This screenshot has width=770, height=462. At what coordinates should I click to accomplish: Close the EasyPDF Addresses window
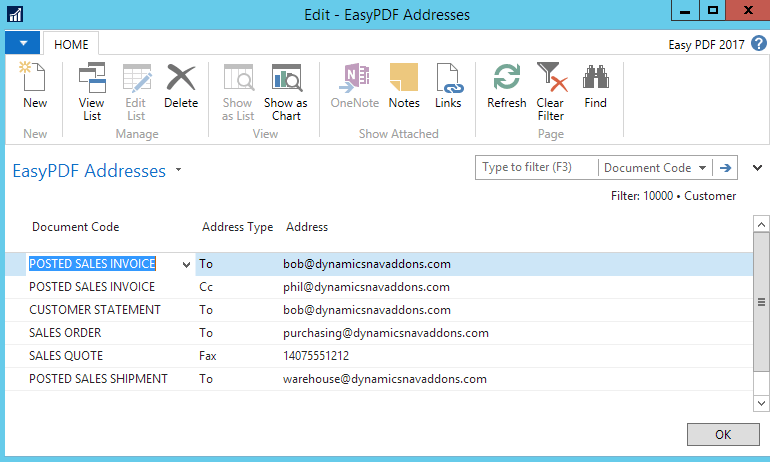pos(748,10)
